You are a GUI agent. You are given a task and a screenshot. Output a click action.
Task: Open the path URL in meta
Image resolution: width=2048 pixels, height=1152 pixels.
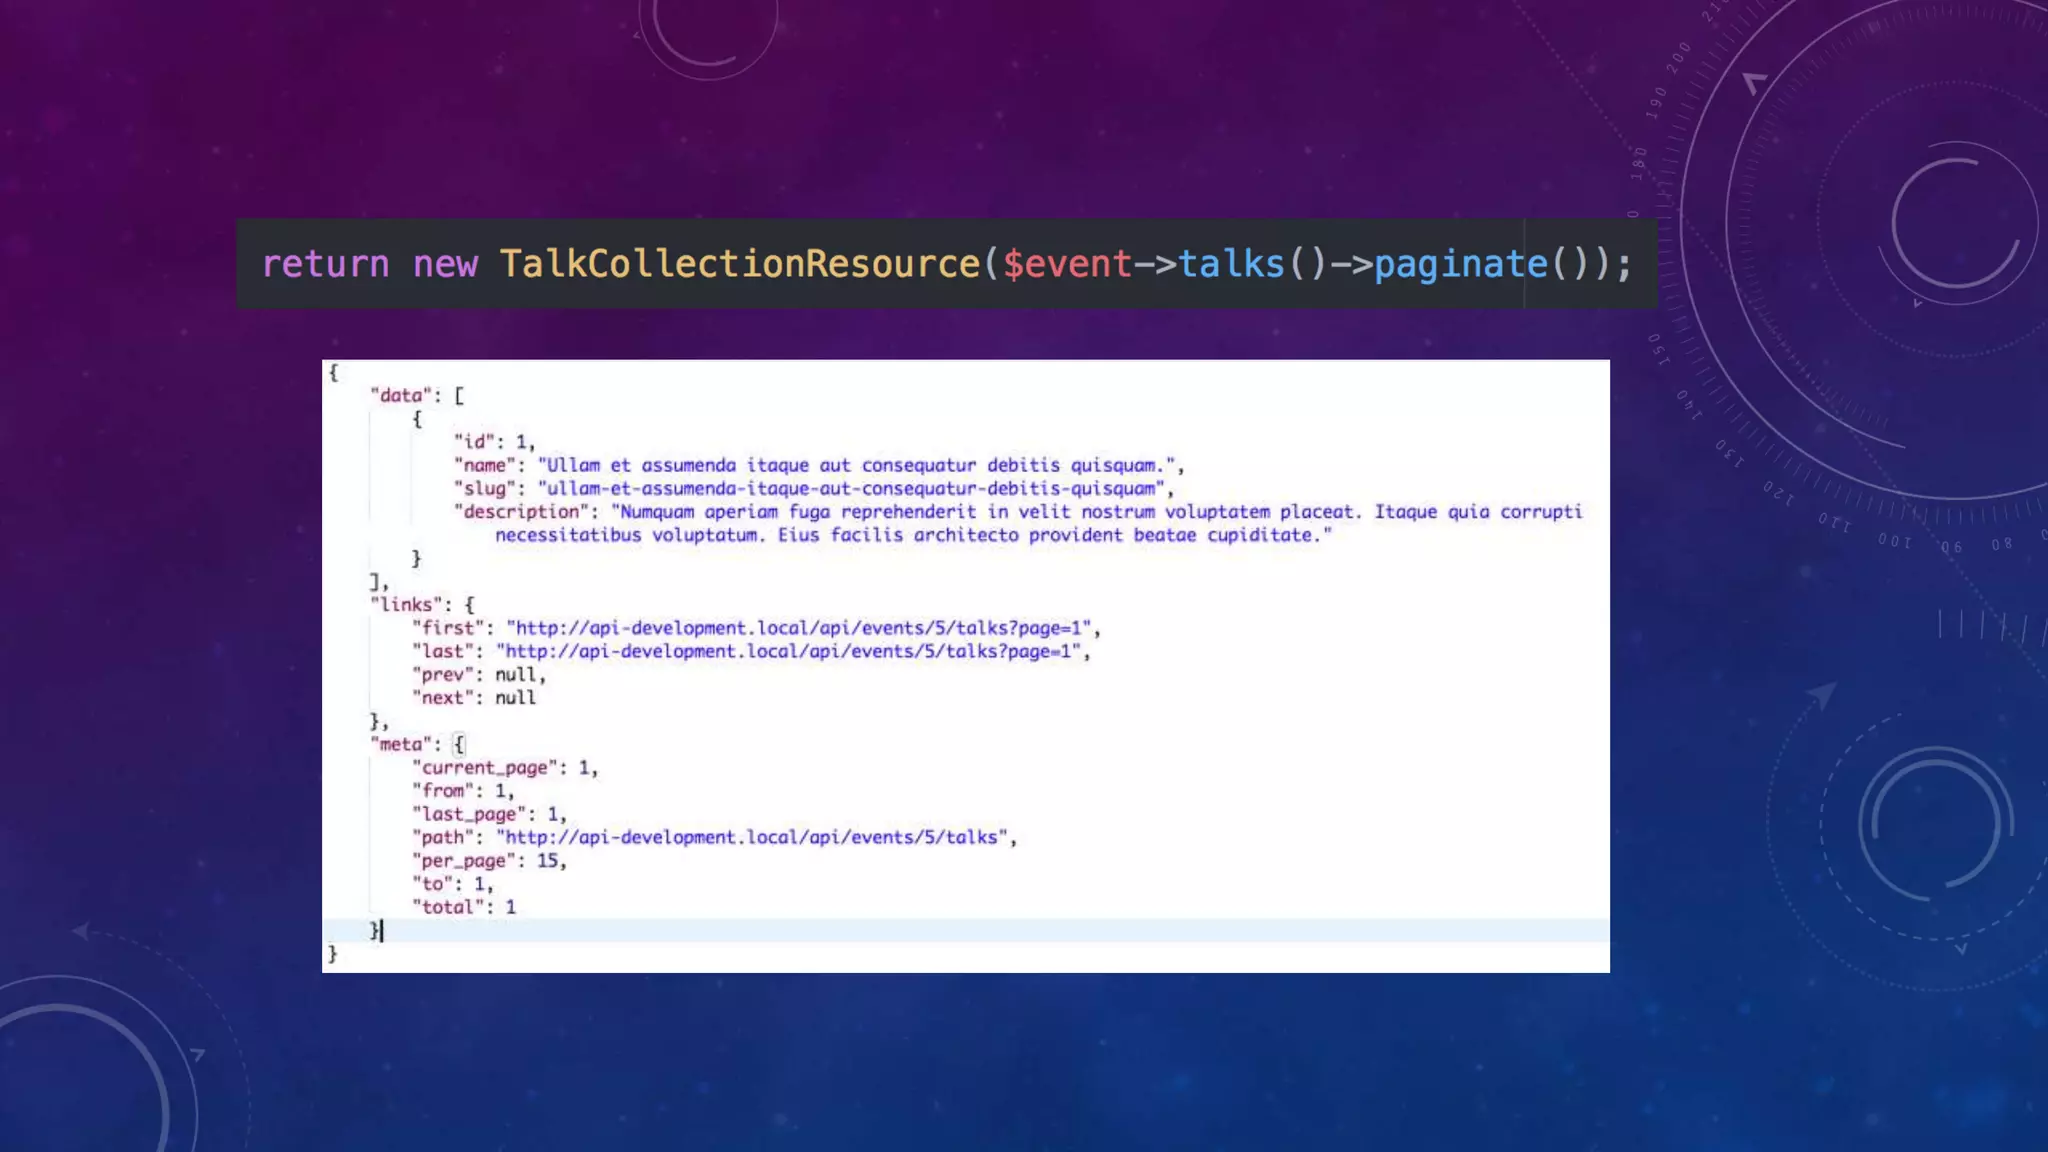point(755,837)
